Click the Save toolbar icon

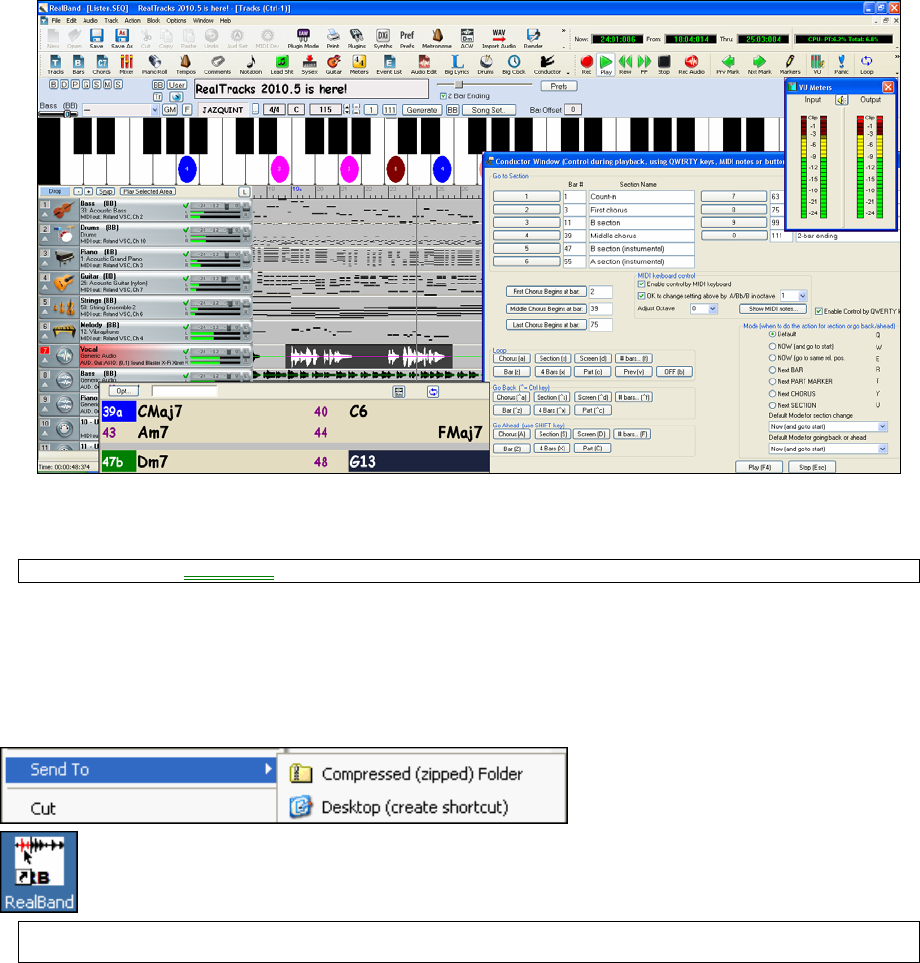[x=96, y=39]
